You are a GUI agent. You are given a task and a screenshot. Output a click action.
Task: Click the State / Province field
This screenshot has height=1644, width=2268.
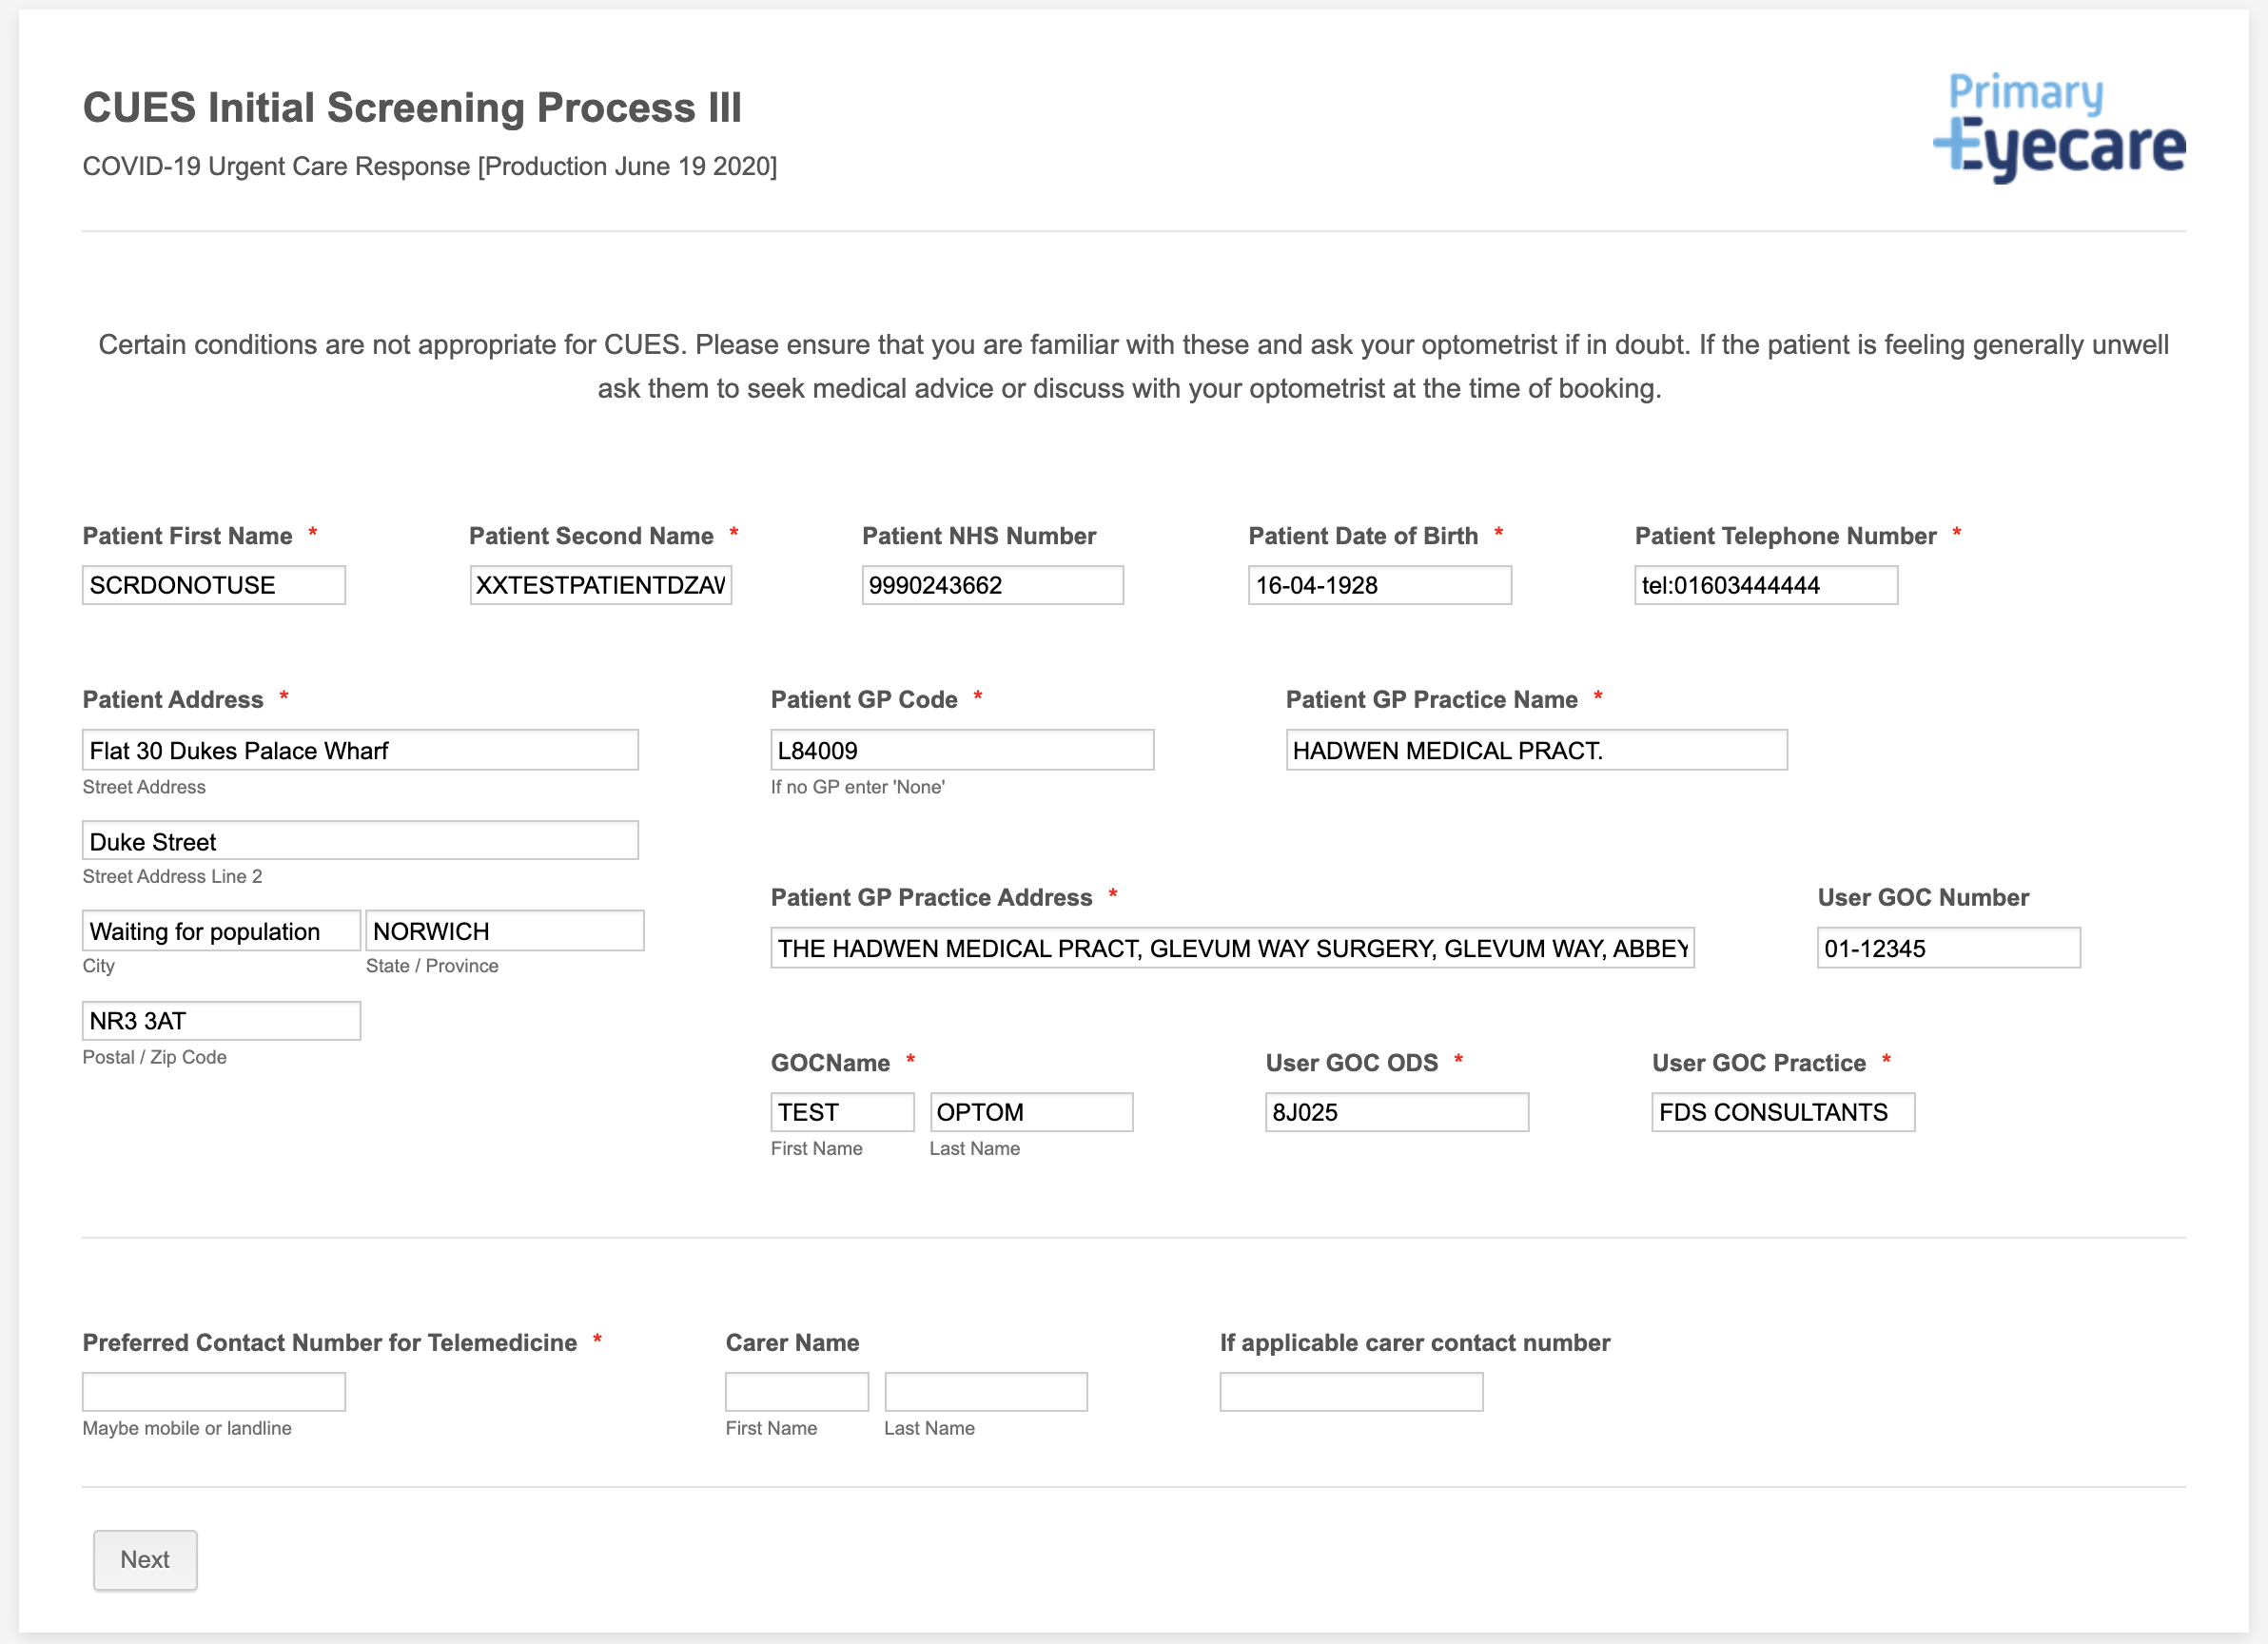coord(504,931)
